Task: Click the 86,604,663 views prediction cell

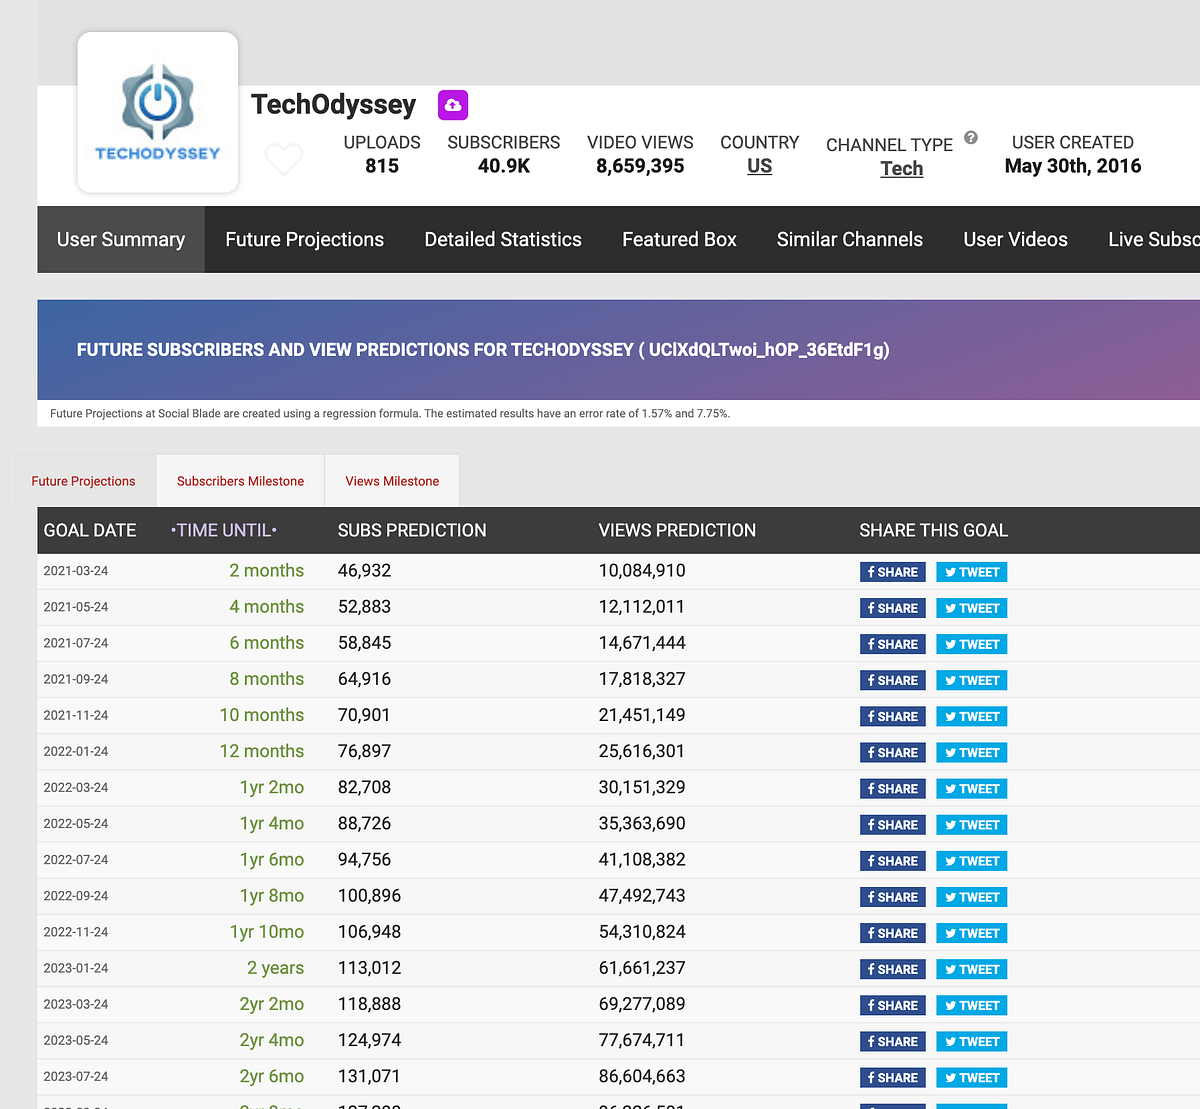Action: pyautogui.click(x=642, y=1076)
